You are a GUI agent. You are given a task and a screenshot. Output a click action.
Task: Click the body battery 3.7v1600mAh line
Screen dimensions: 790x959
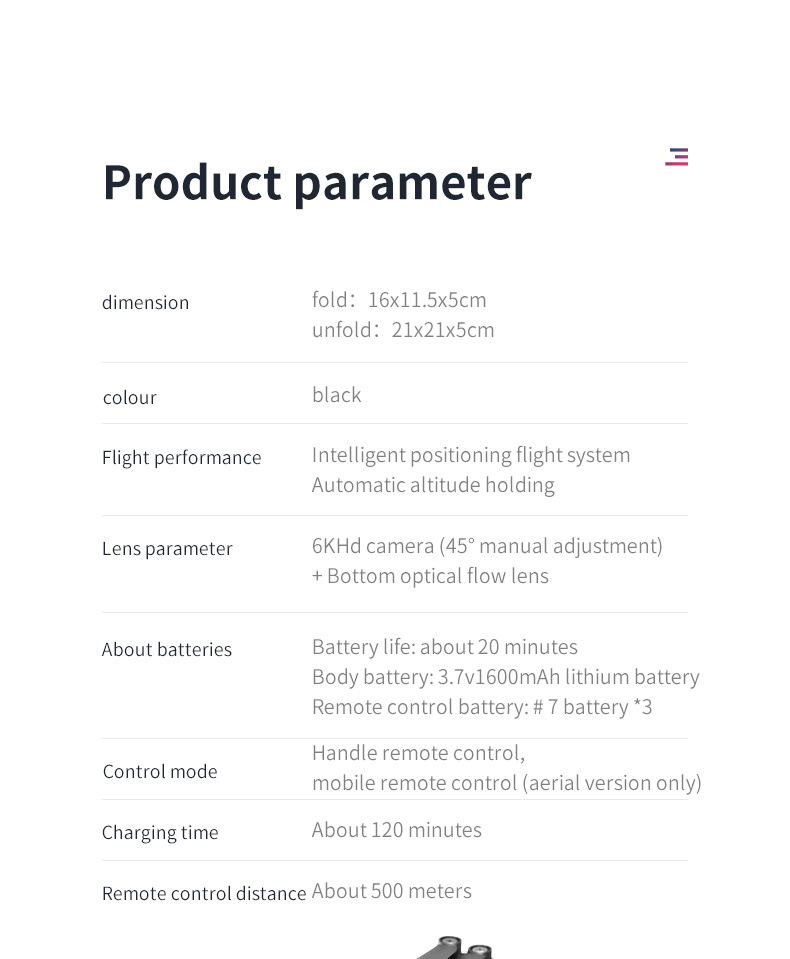click(x=505, y=677)
